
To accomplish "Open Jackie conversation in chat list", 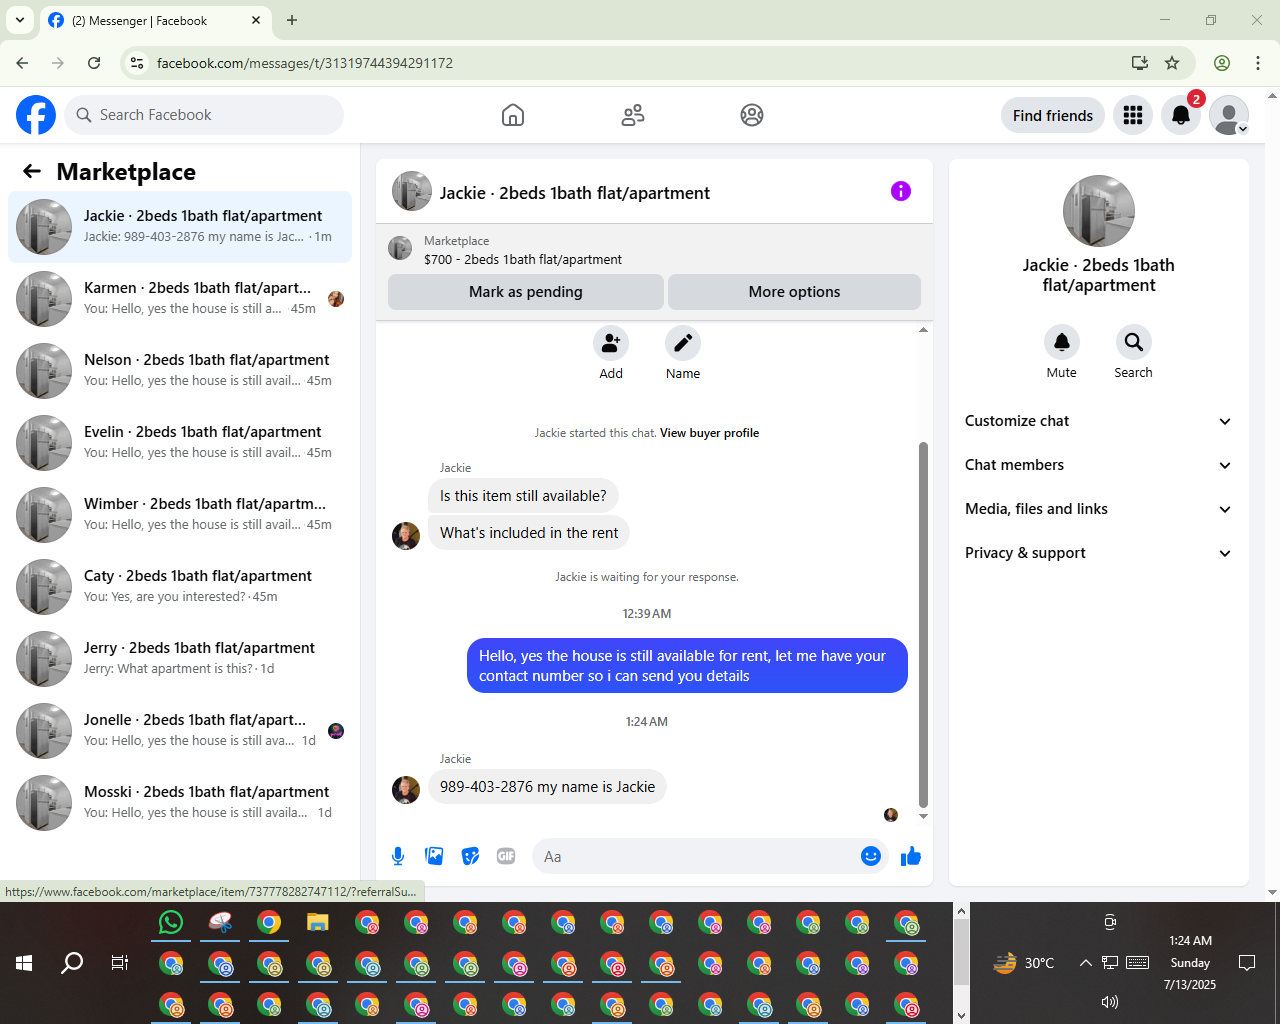I will 180,227.
